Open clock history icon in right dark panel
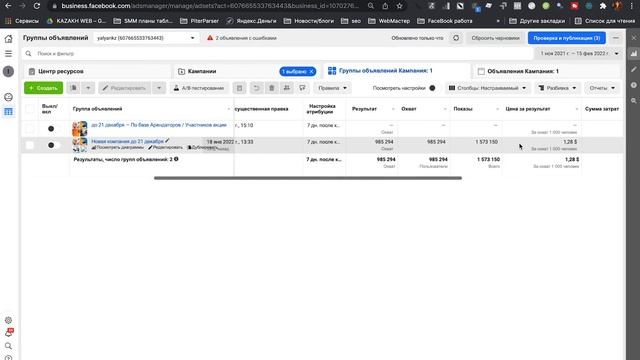Viewport: 640px width, 360px height. (633, 85)
